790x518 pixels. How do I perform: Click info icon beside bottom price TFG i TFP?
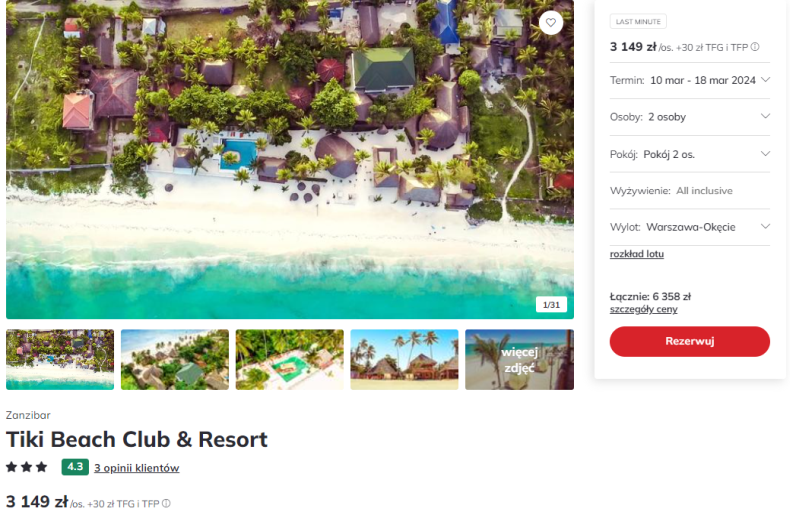(x=166, y=503)
